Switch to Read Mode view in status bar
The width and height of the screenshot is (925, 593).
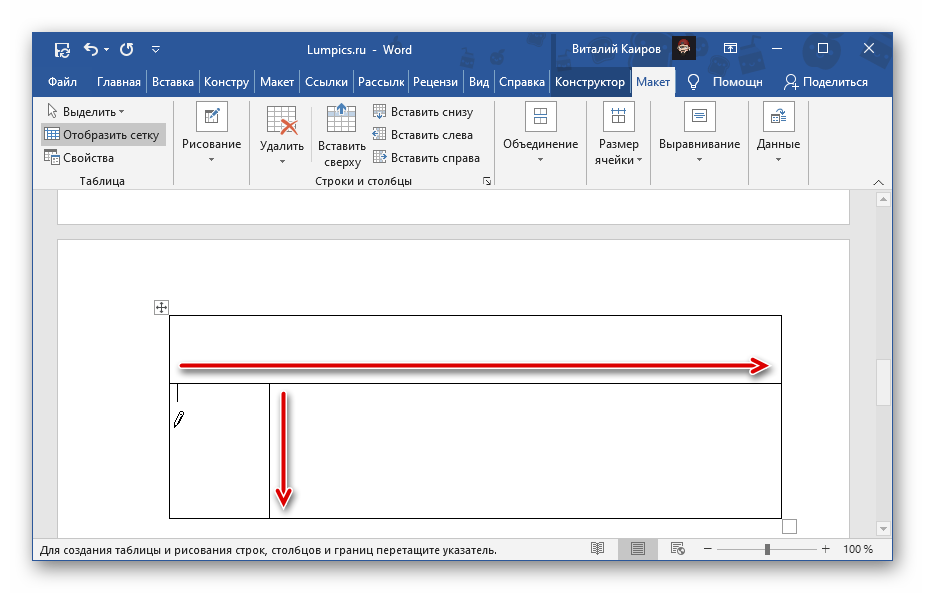tap(597, 549)
